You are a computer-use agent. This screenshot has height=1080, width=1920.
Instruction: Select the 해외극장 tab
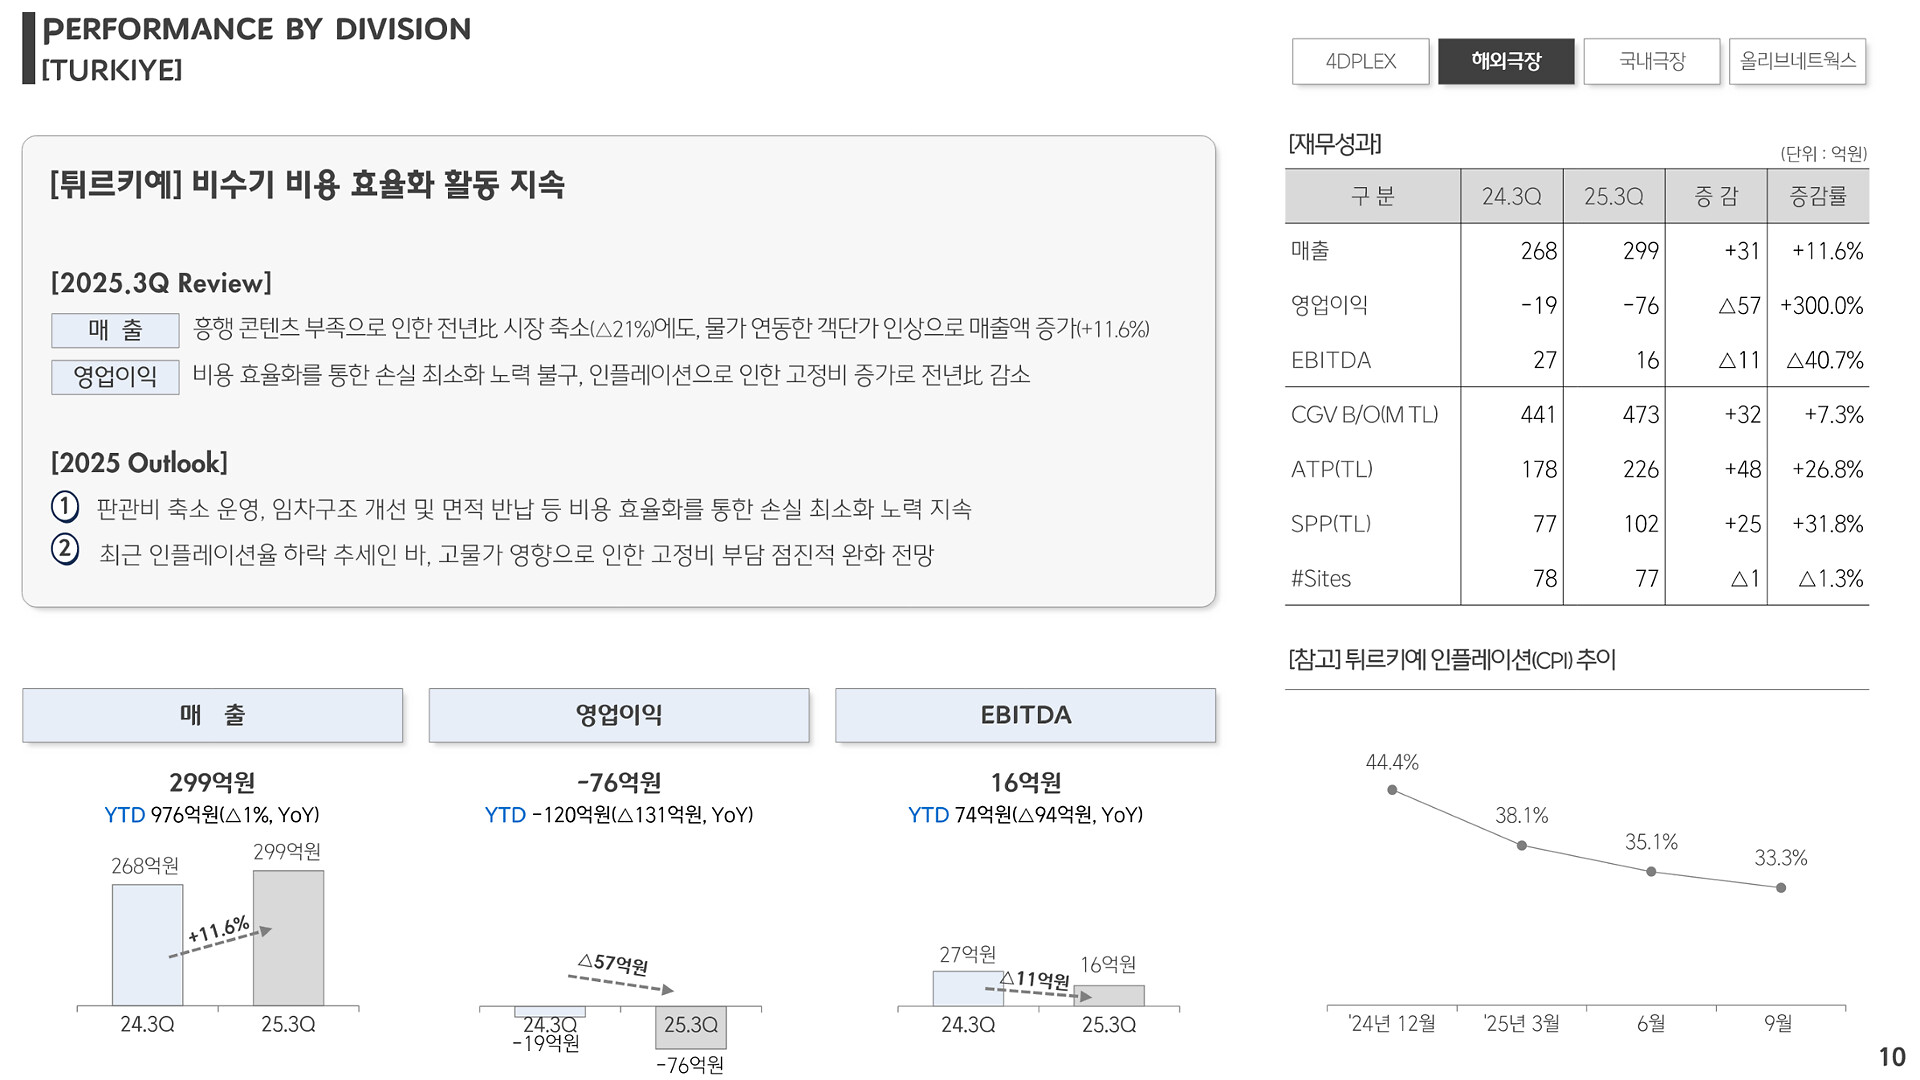(x=1506, y=61)
